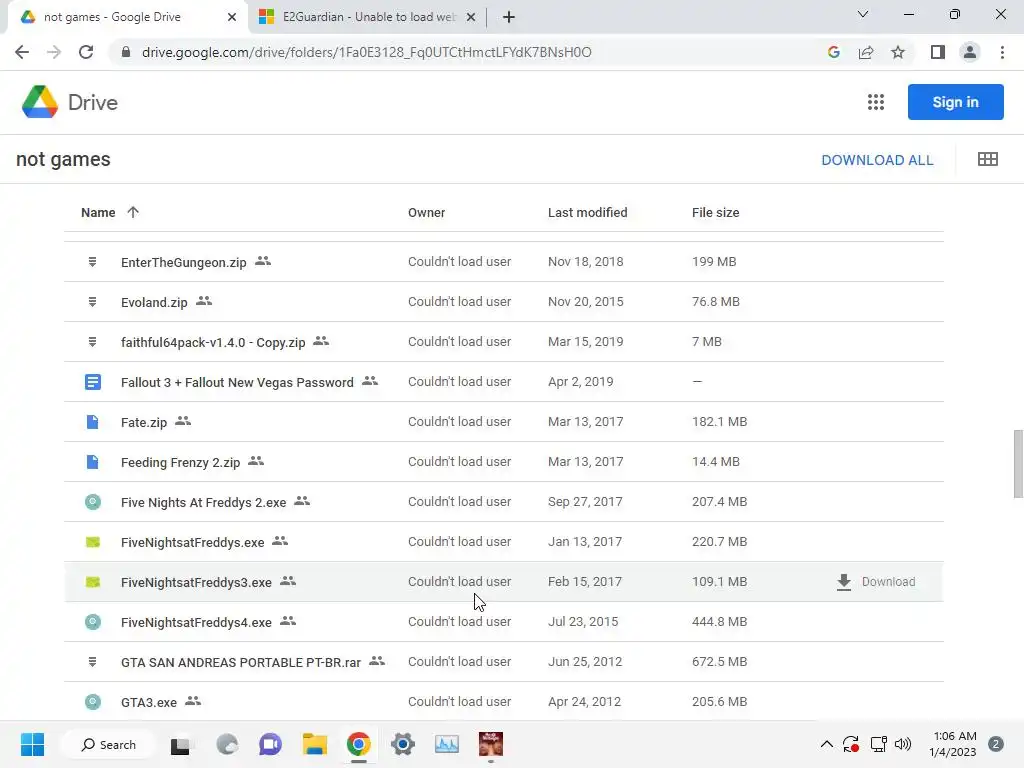Click the Fate.zip blue file icon
1024x768 pixels.
click(x=93, y=422)
